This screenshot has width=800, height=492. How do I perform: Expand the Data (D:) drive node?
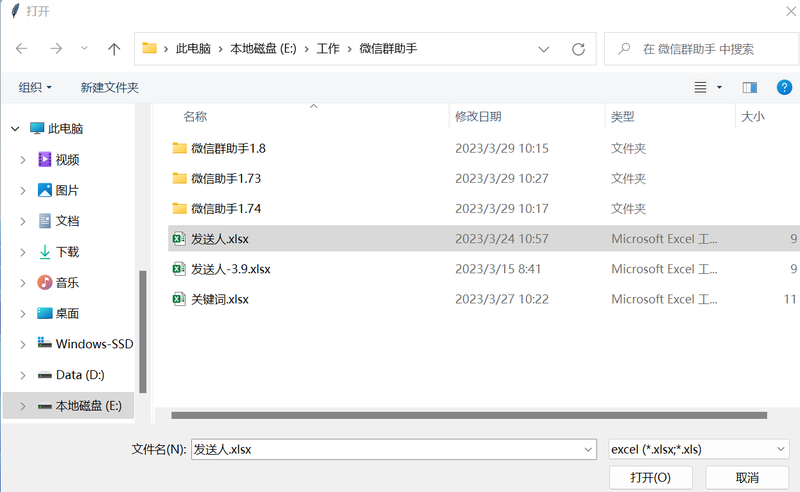pos(22,375)
